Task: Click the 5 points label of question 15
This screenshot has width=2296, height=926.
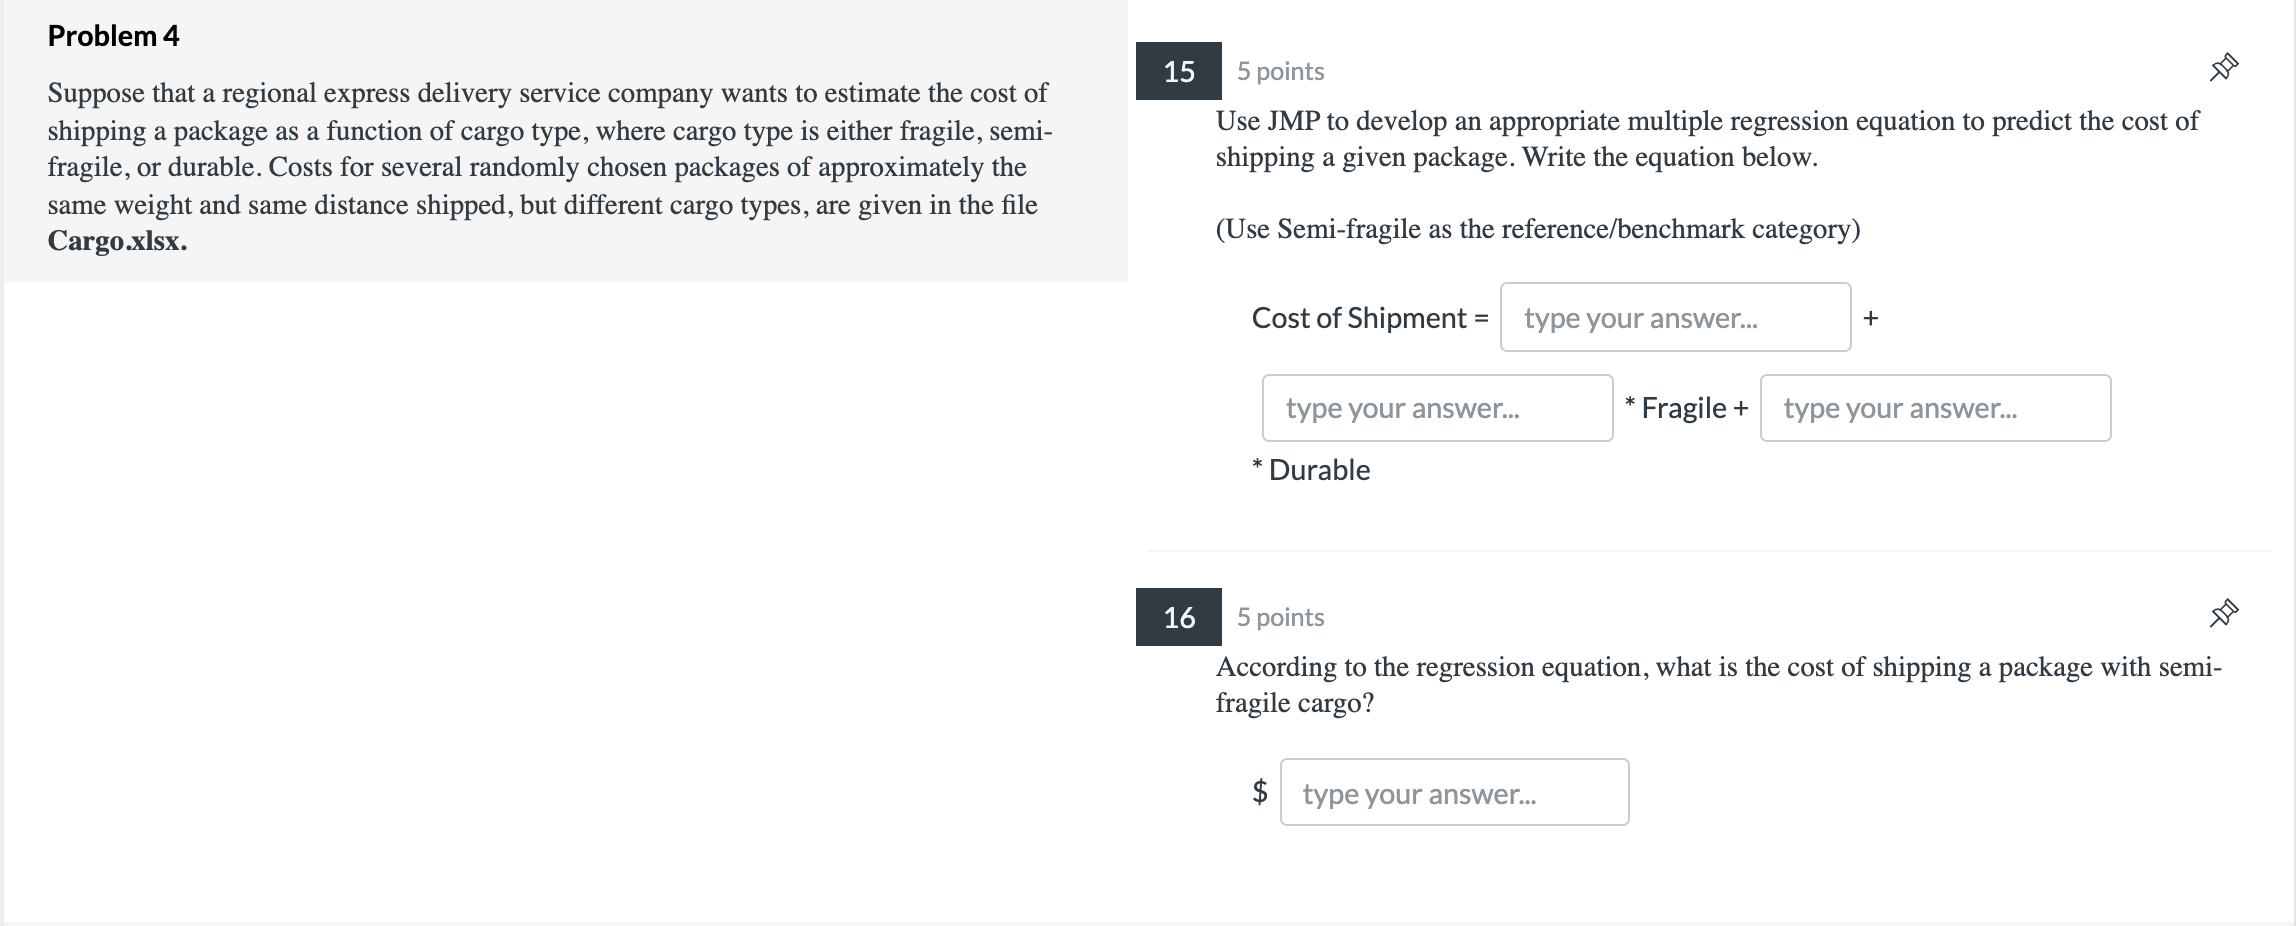Action: [x=1280, y=71]
